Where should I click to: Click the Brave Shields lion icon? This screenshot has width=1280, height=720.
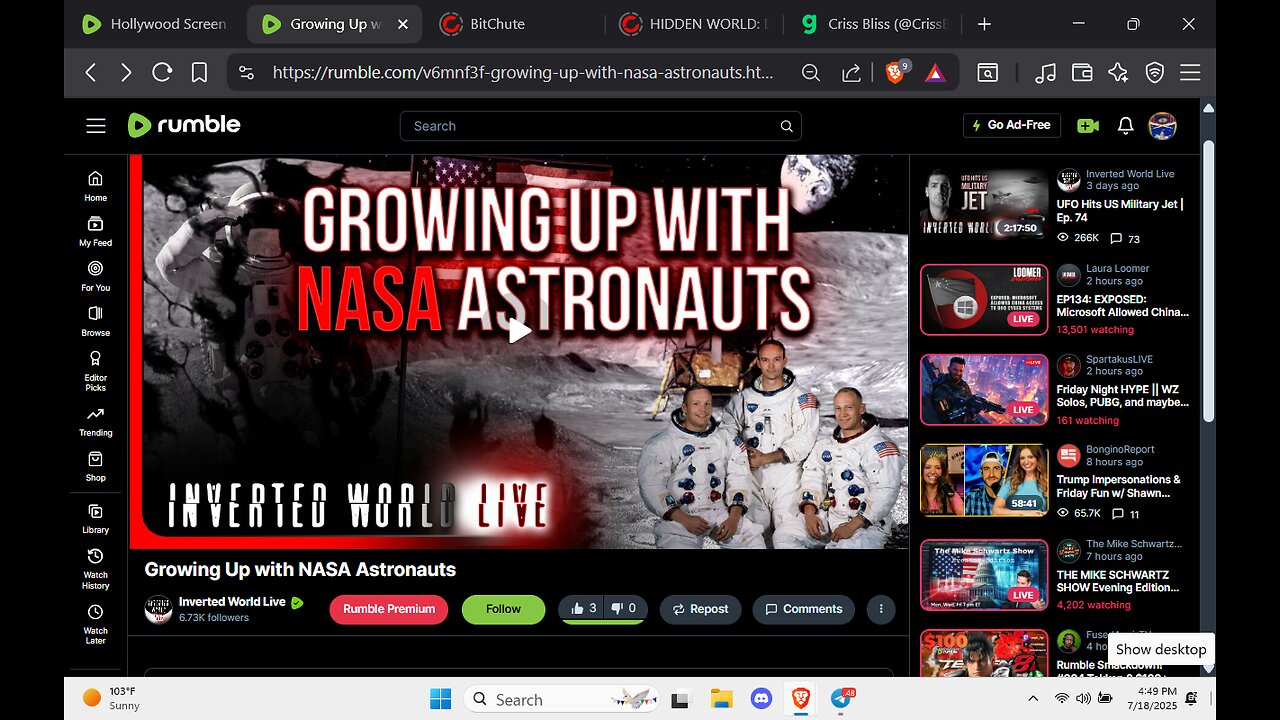point(896,72)
